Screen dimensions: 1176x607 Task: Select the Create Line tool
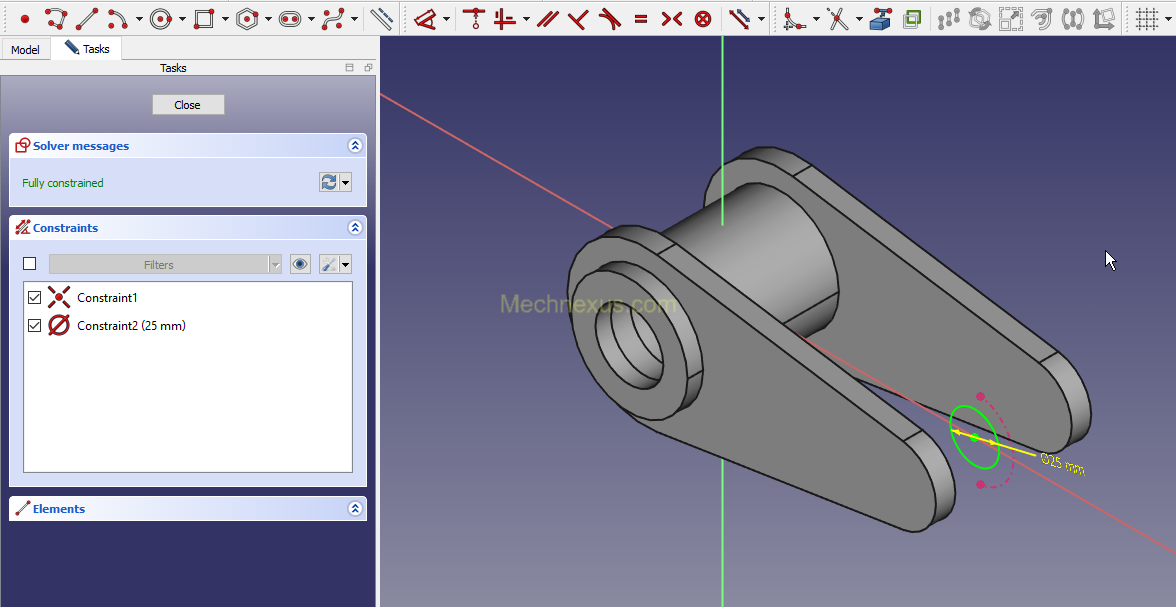tap(87, 18)
